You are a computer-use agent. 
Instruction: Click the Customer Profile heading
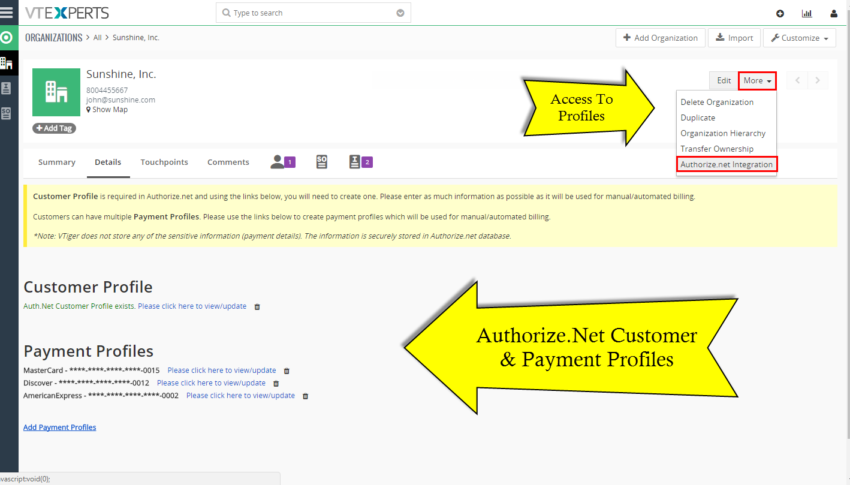88,287
